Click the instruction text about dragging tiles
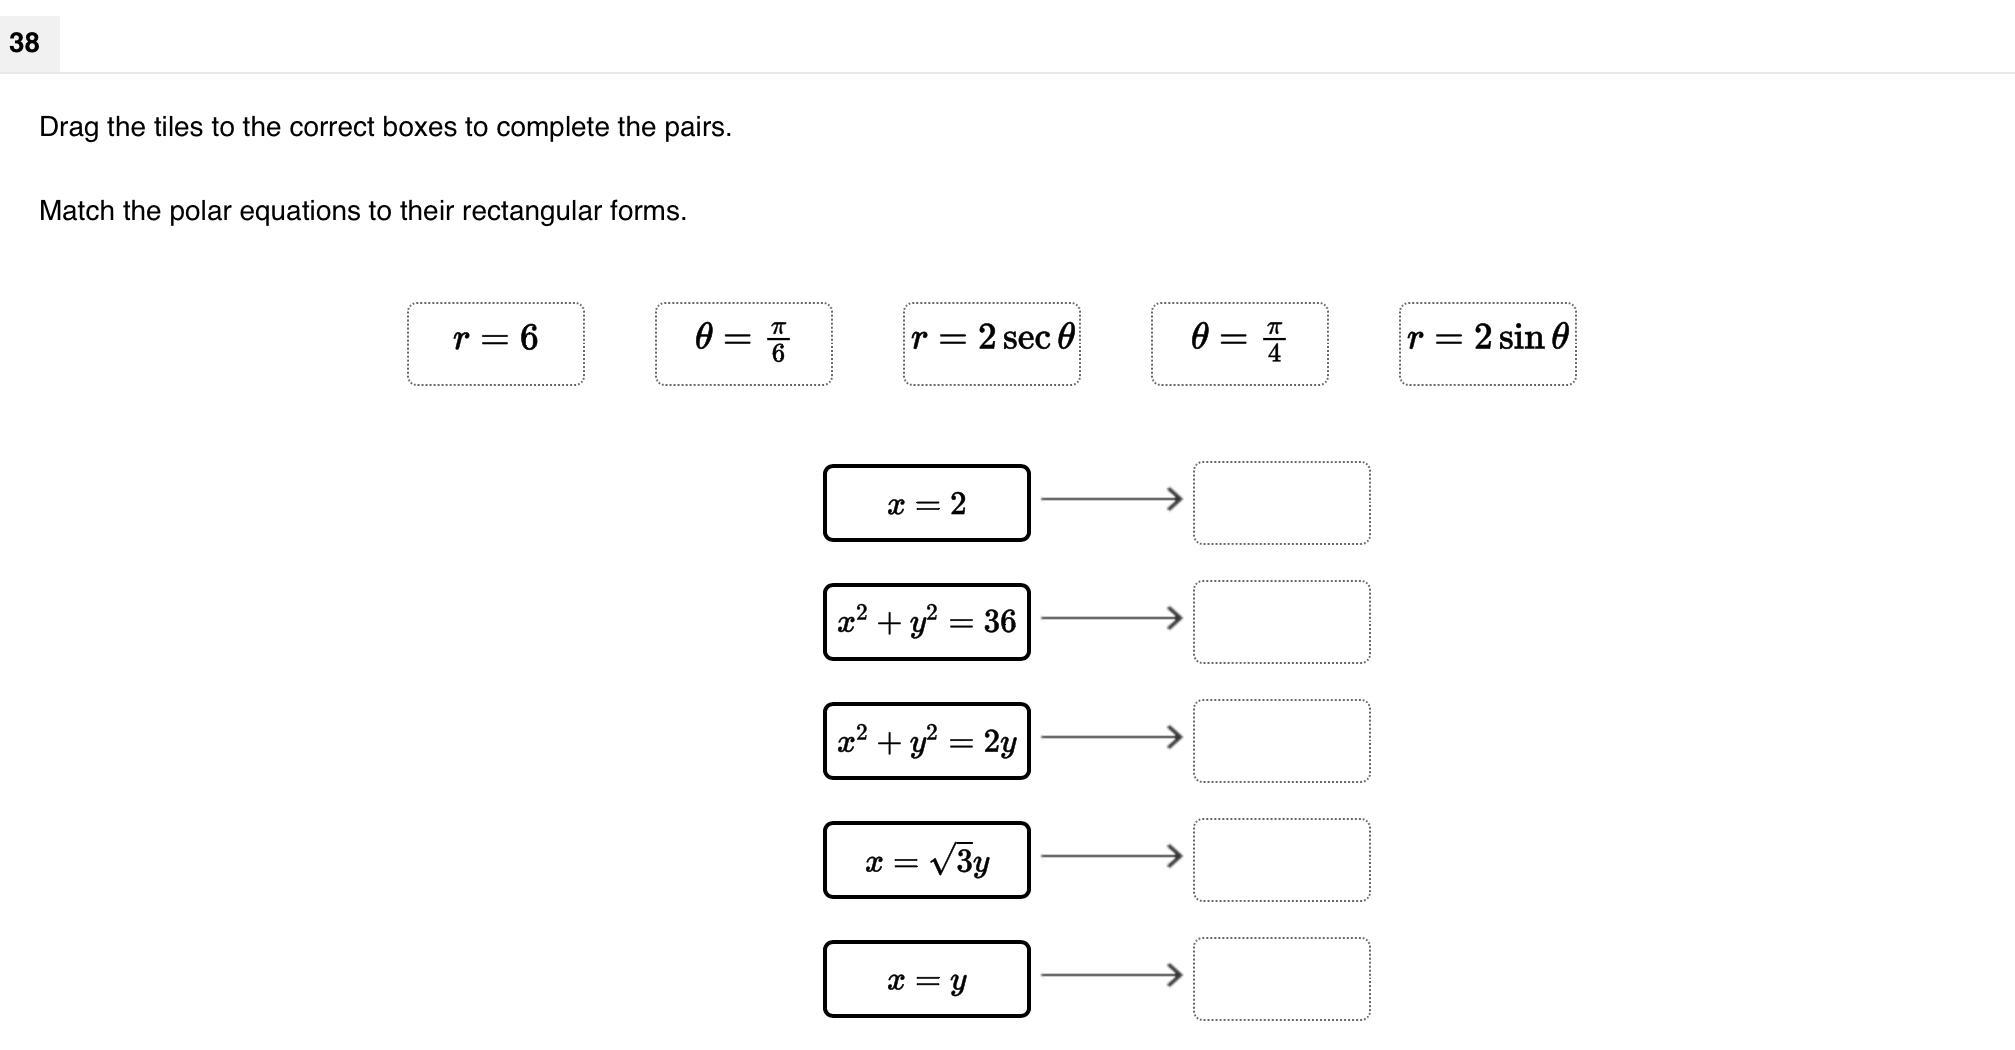 [x=386, y=127]
